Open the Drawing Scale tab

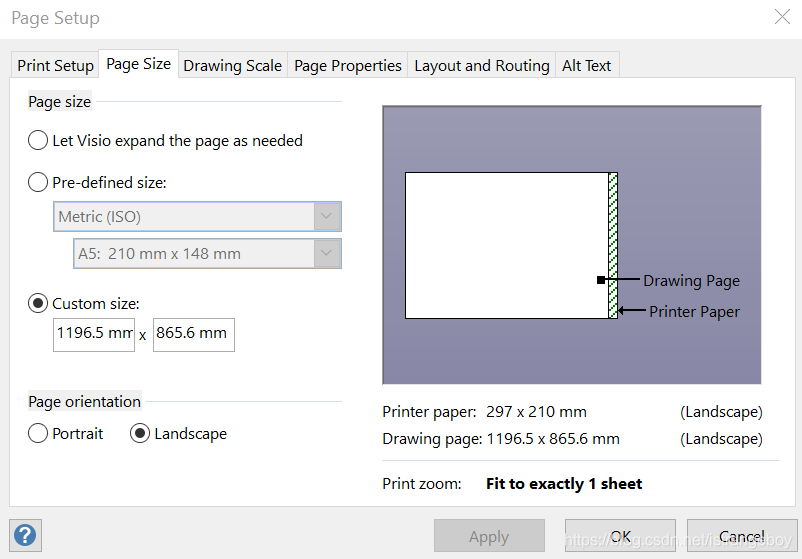point(233,65)
